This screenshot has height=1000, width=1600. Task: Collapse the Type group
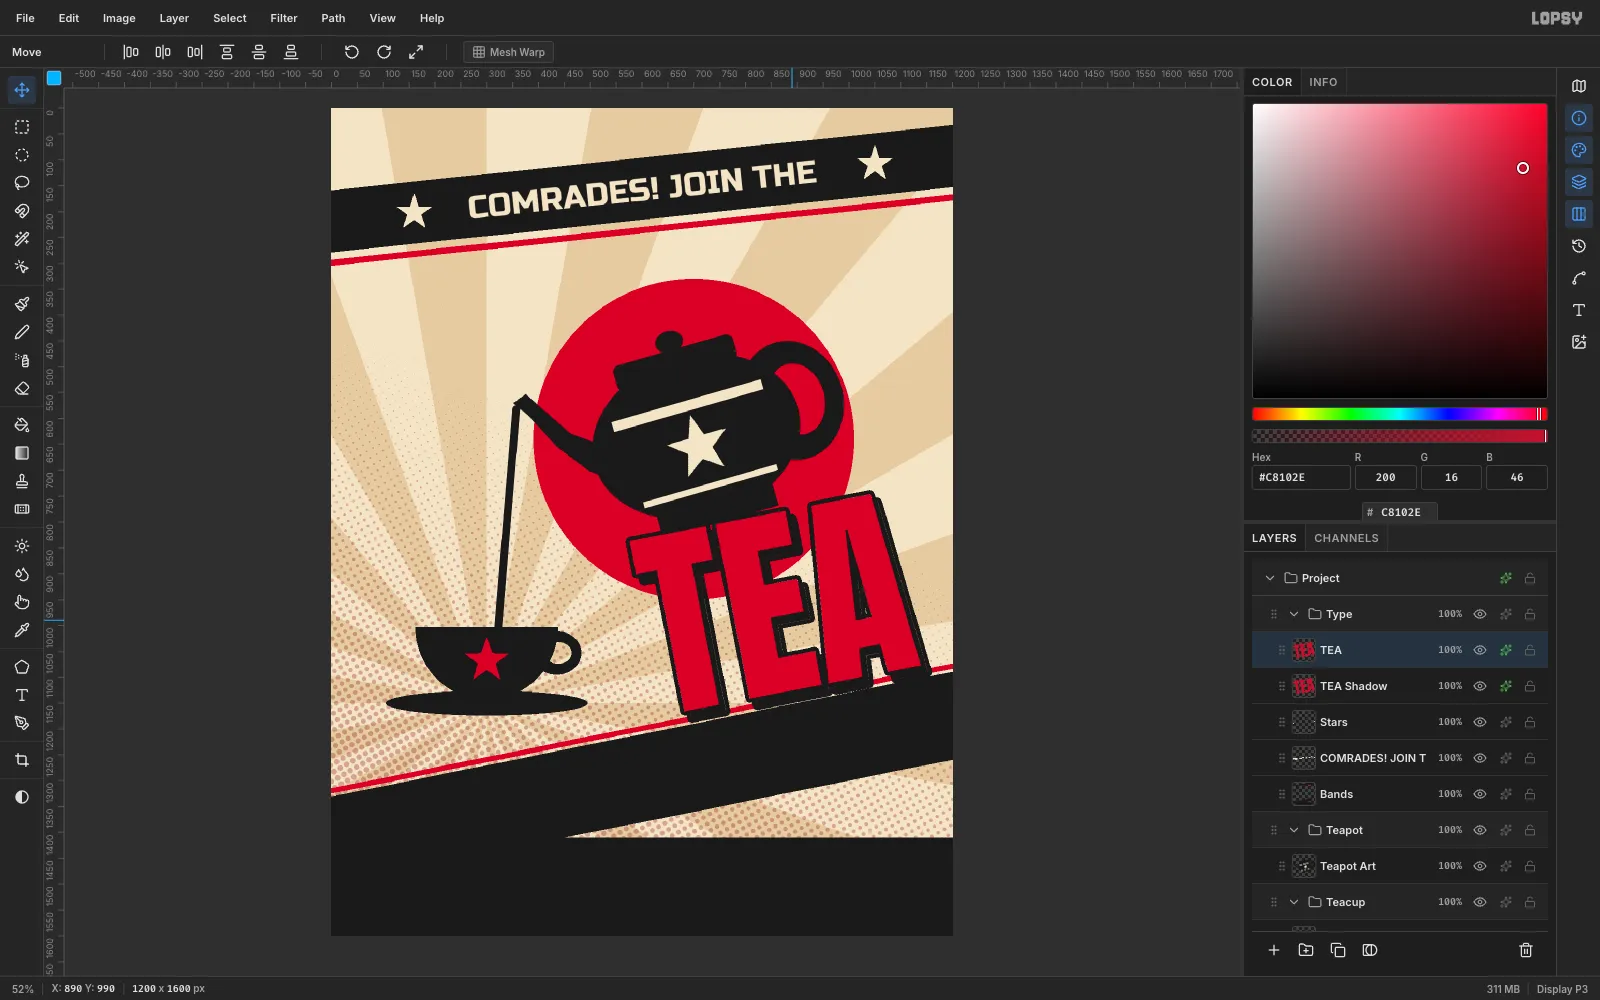tap(1294, 614)
